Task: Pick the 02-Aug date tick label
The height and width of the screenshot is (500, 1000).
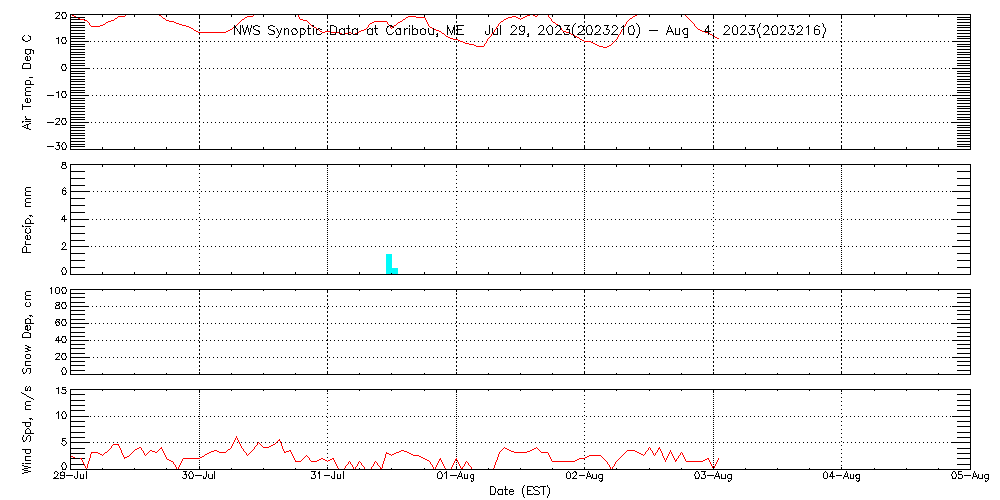Action: tap(584, 477)
